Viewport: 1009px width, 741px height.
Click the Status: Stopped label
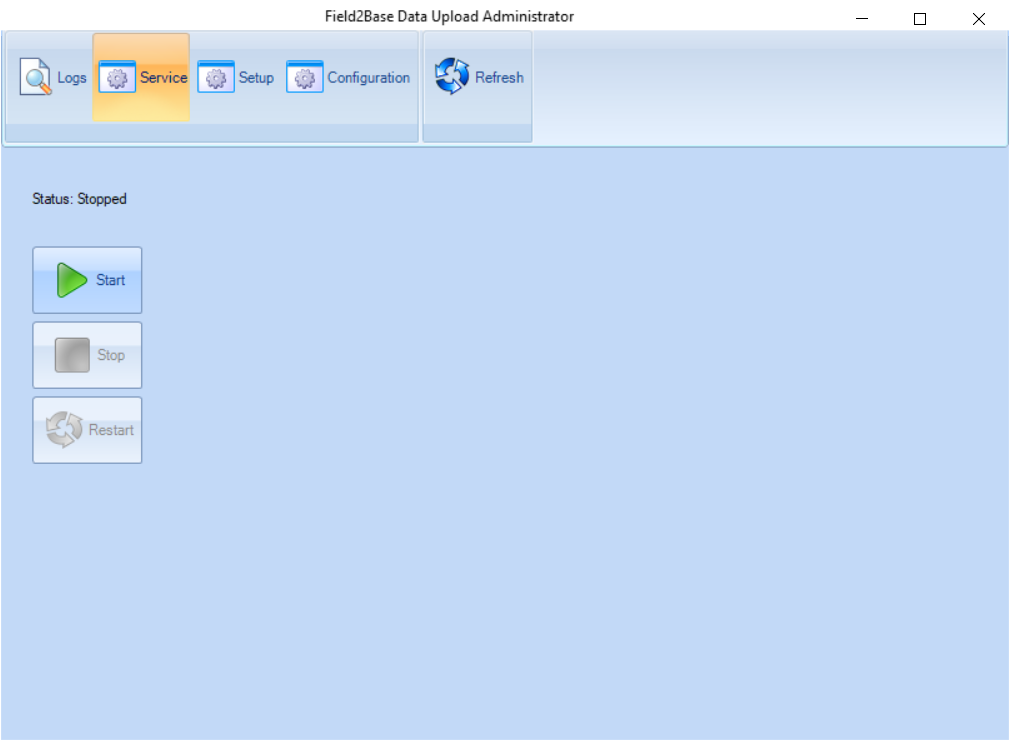(x=79, y=199)
